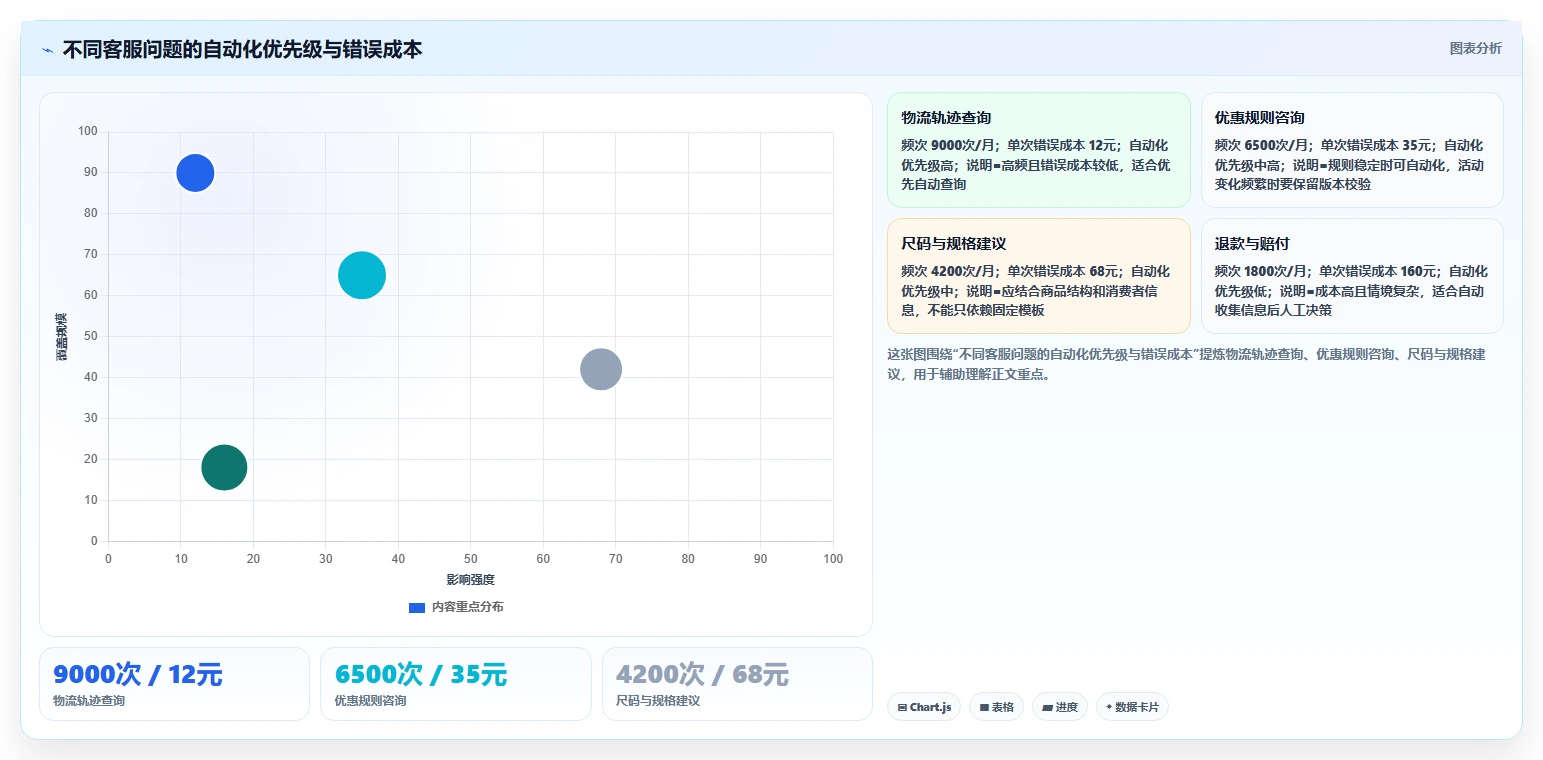Screen dimensions: 1543x760
Task: Click the 影响强度 x-axis title
Action: click(x=470, y=580)
